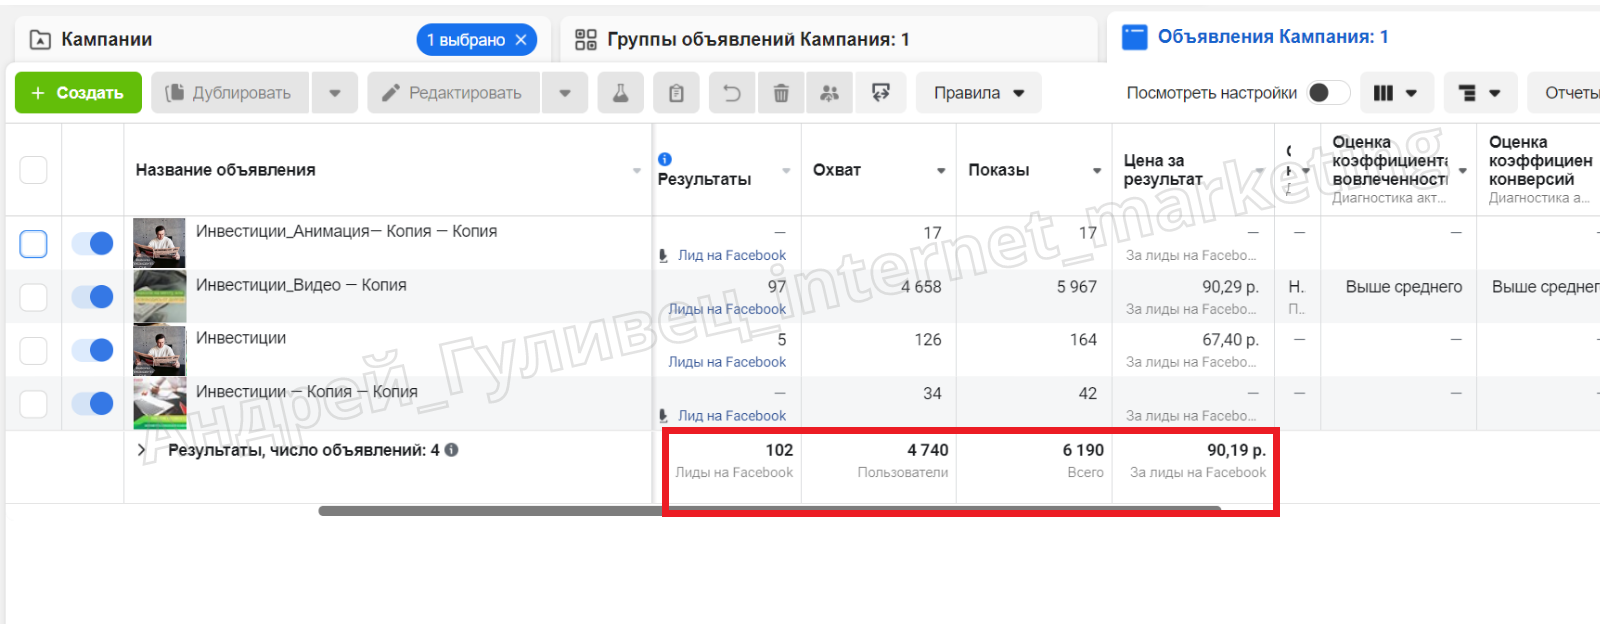This screenshot has width=1600, height=629.
Task: Clear the '1 выбрано' selection with X
Action: (x=521, y=40)
